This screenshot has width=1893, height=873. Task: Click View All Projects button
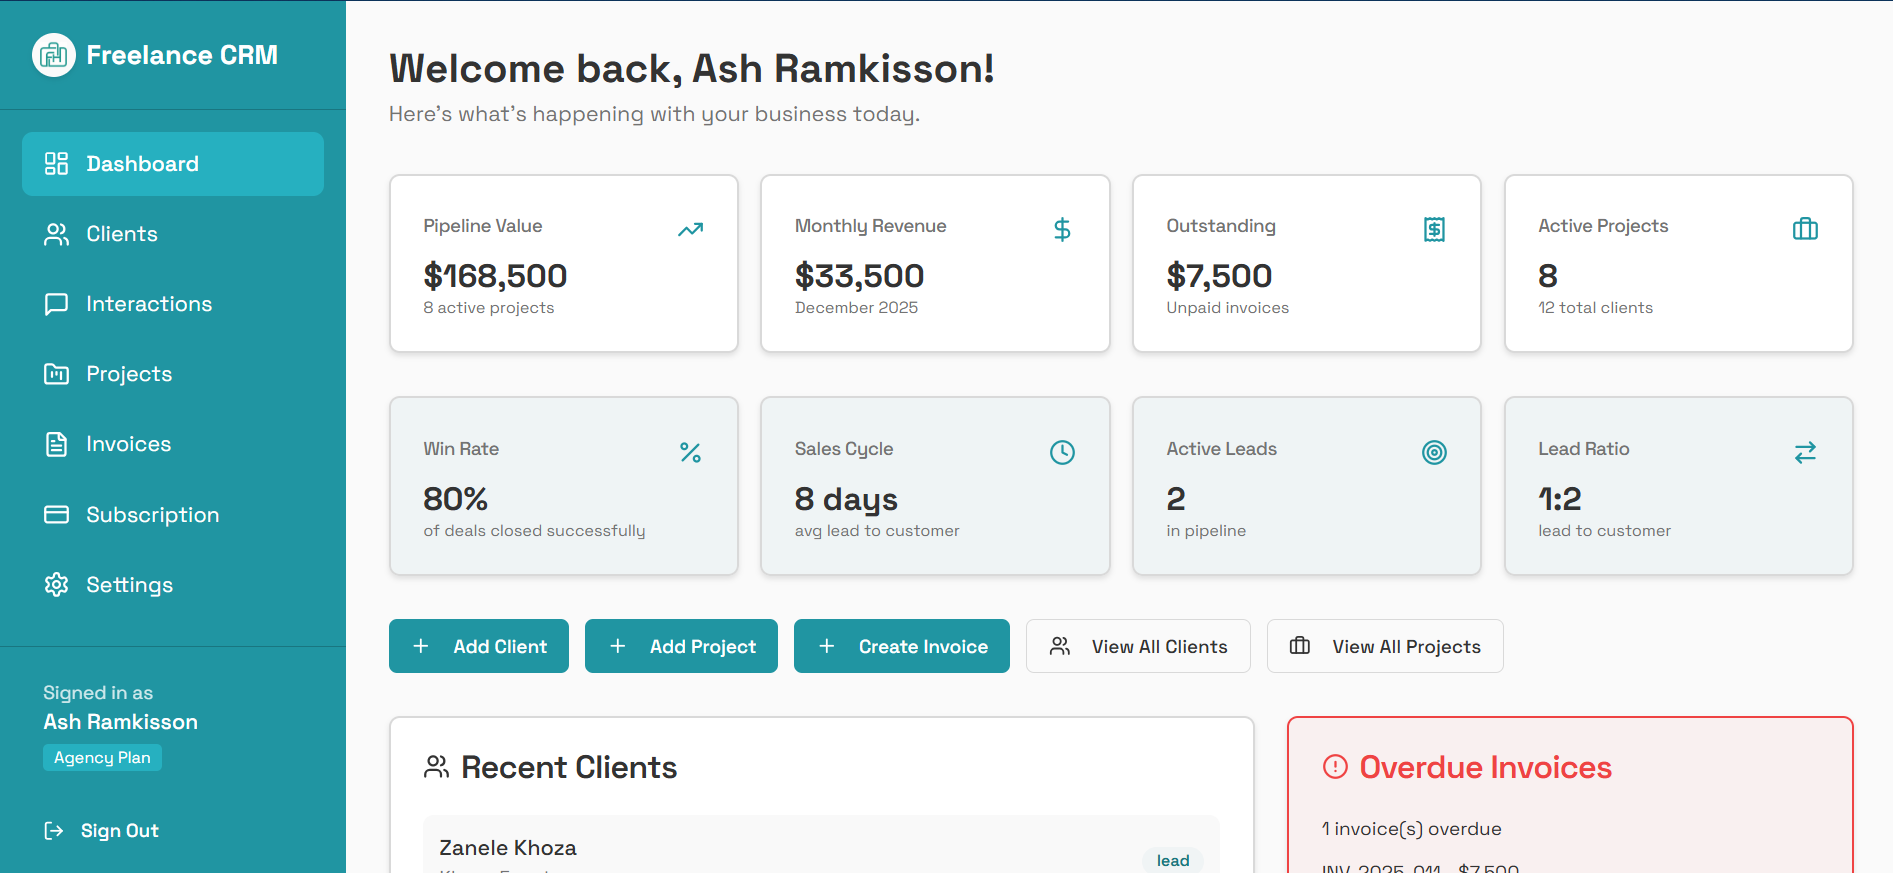(1385, 646)
